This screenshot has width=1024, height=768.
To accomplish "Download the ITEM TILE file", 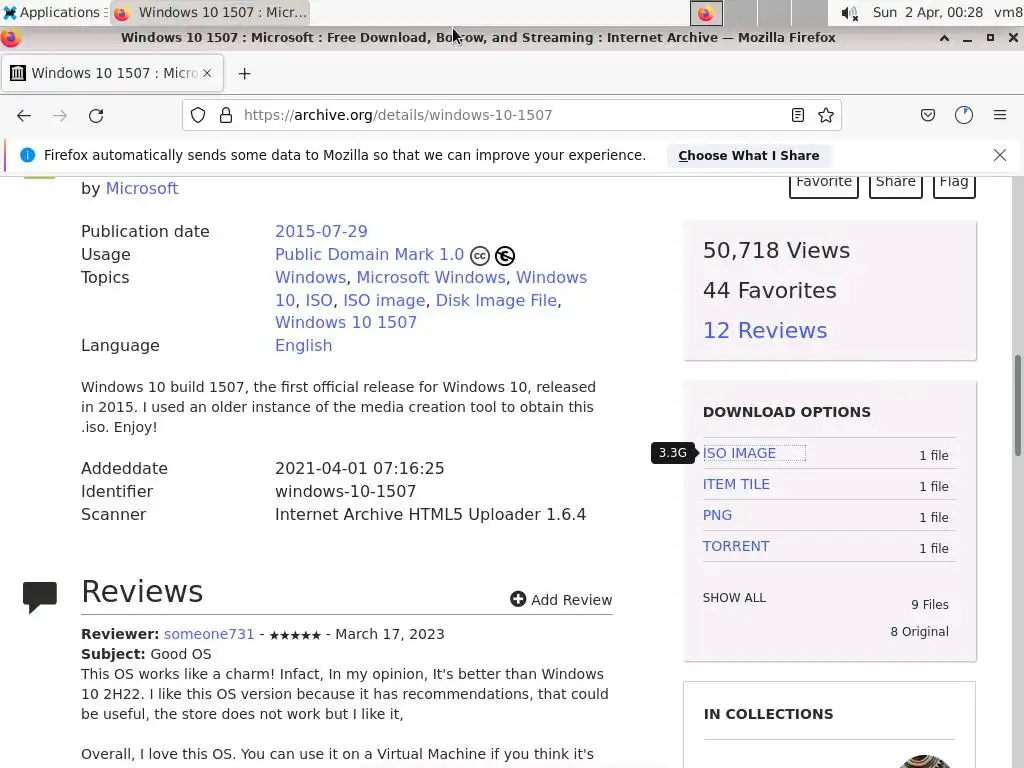I will (736, 485).
